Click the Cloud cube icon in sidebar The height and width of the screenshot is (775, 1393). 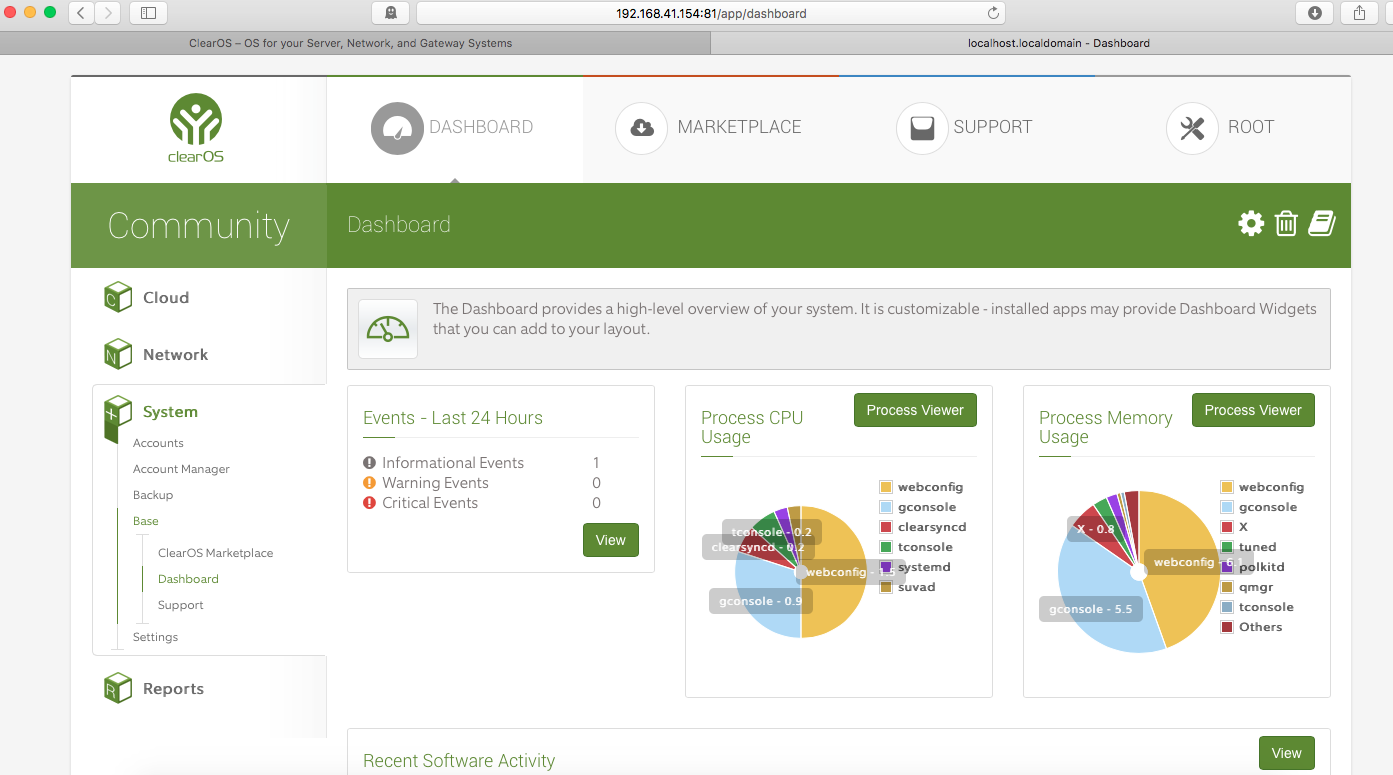[118, 297]
